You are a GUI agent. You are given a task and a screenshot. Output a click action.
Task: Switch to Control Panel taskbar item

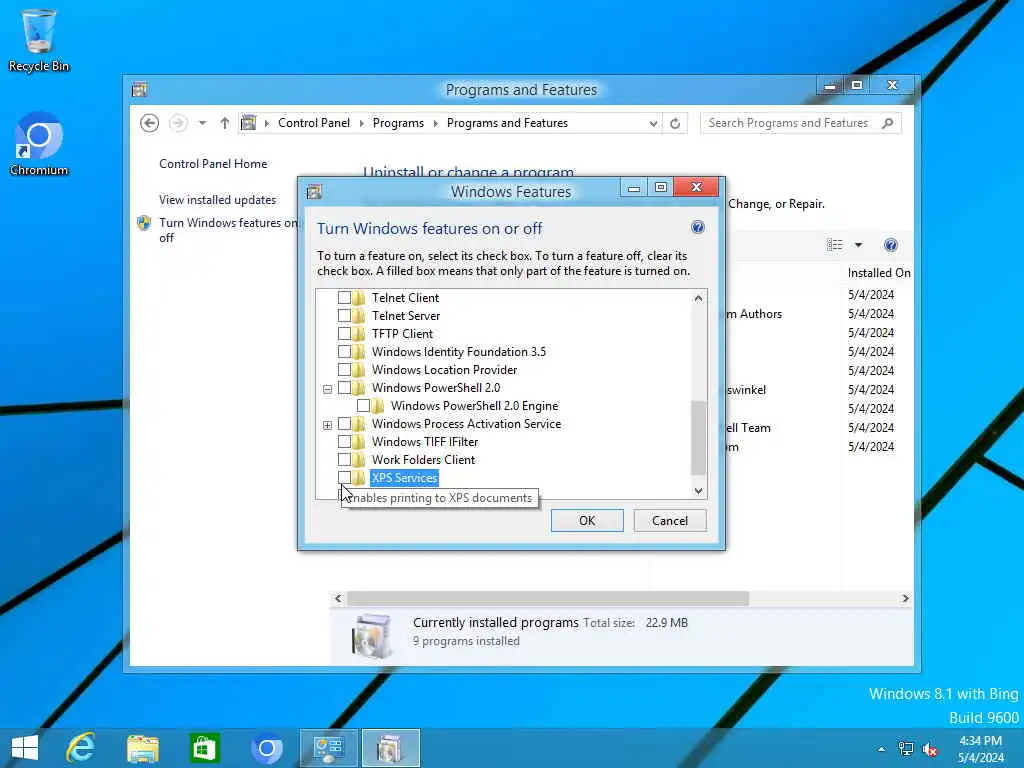pyautogui.click(x=328, y=748)
